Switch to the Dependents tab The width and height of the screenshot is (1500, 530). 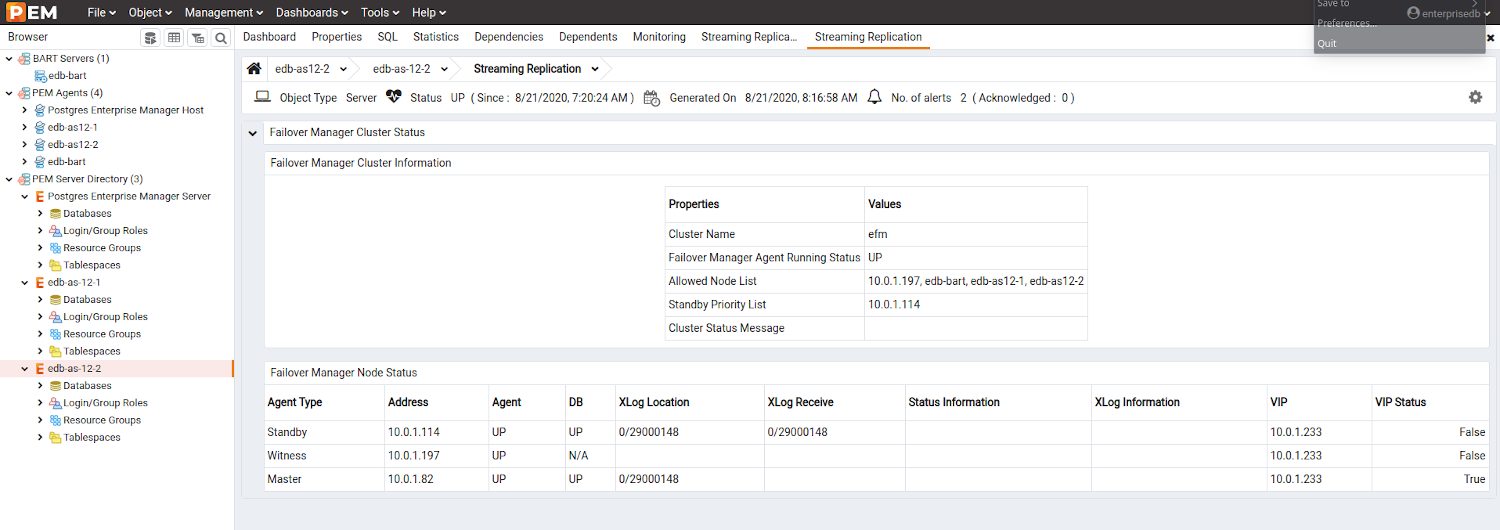click(x=588, y=37)
